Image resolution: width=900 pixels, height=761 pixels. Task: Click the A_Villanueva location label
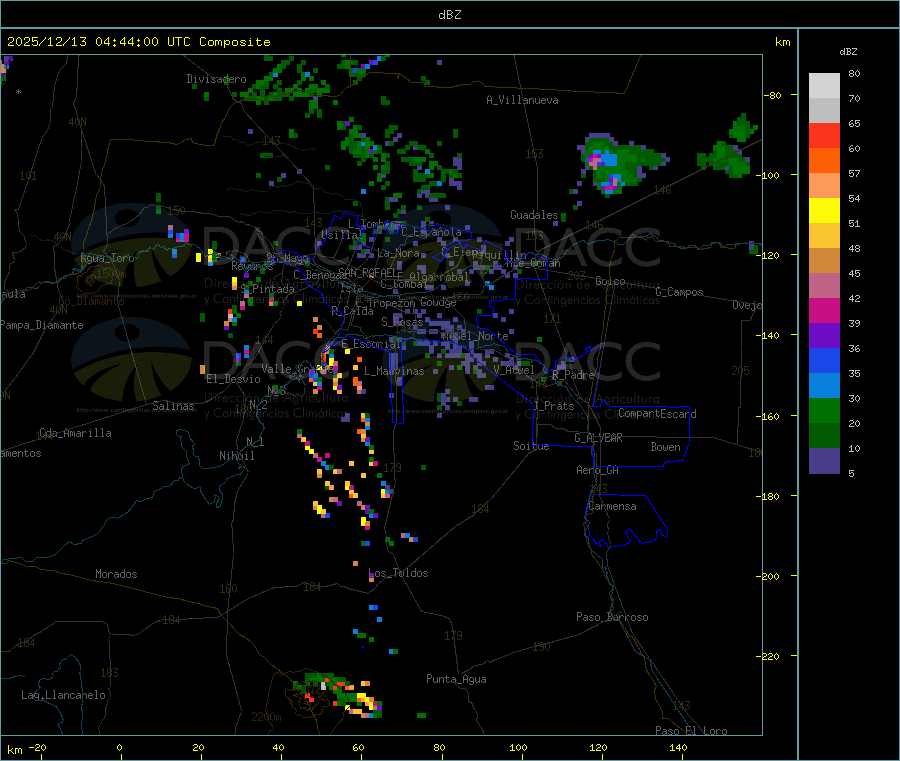[x=522, y=100]
